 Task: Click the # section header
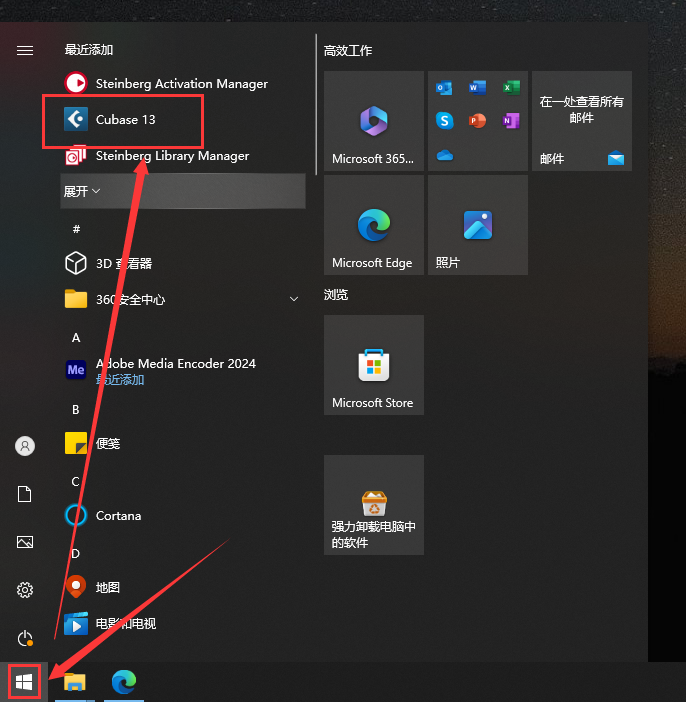[x=76, y=230]
